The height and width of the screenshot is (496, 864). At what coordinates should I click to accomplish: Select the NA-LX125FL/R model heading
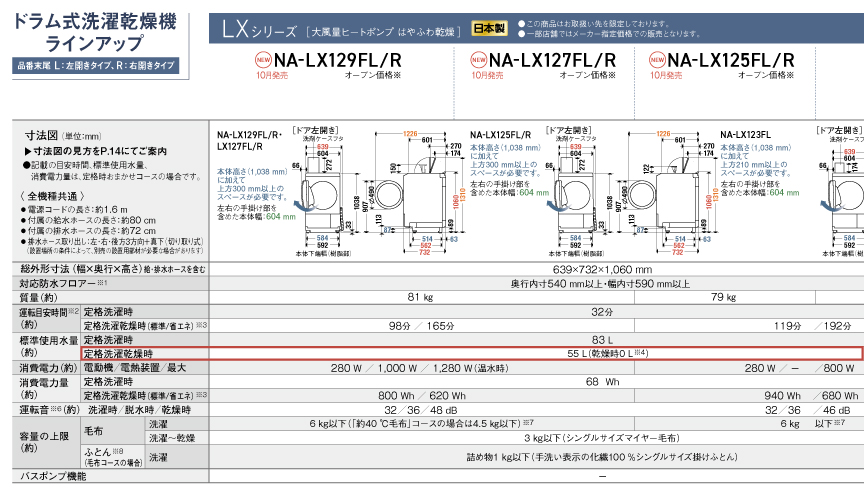[x=731, y=60]
